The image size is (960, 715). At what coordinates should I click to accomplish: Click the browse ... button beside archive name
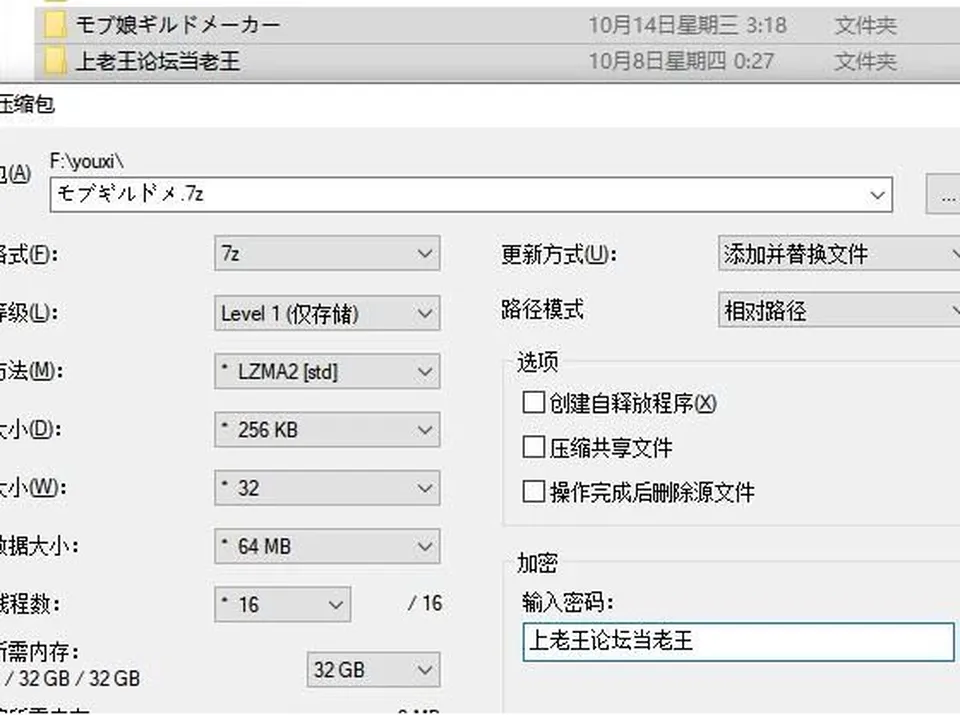[x=943, y=195]
